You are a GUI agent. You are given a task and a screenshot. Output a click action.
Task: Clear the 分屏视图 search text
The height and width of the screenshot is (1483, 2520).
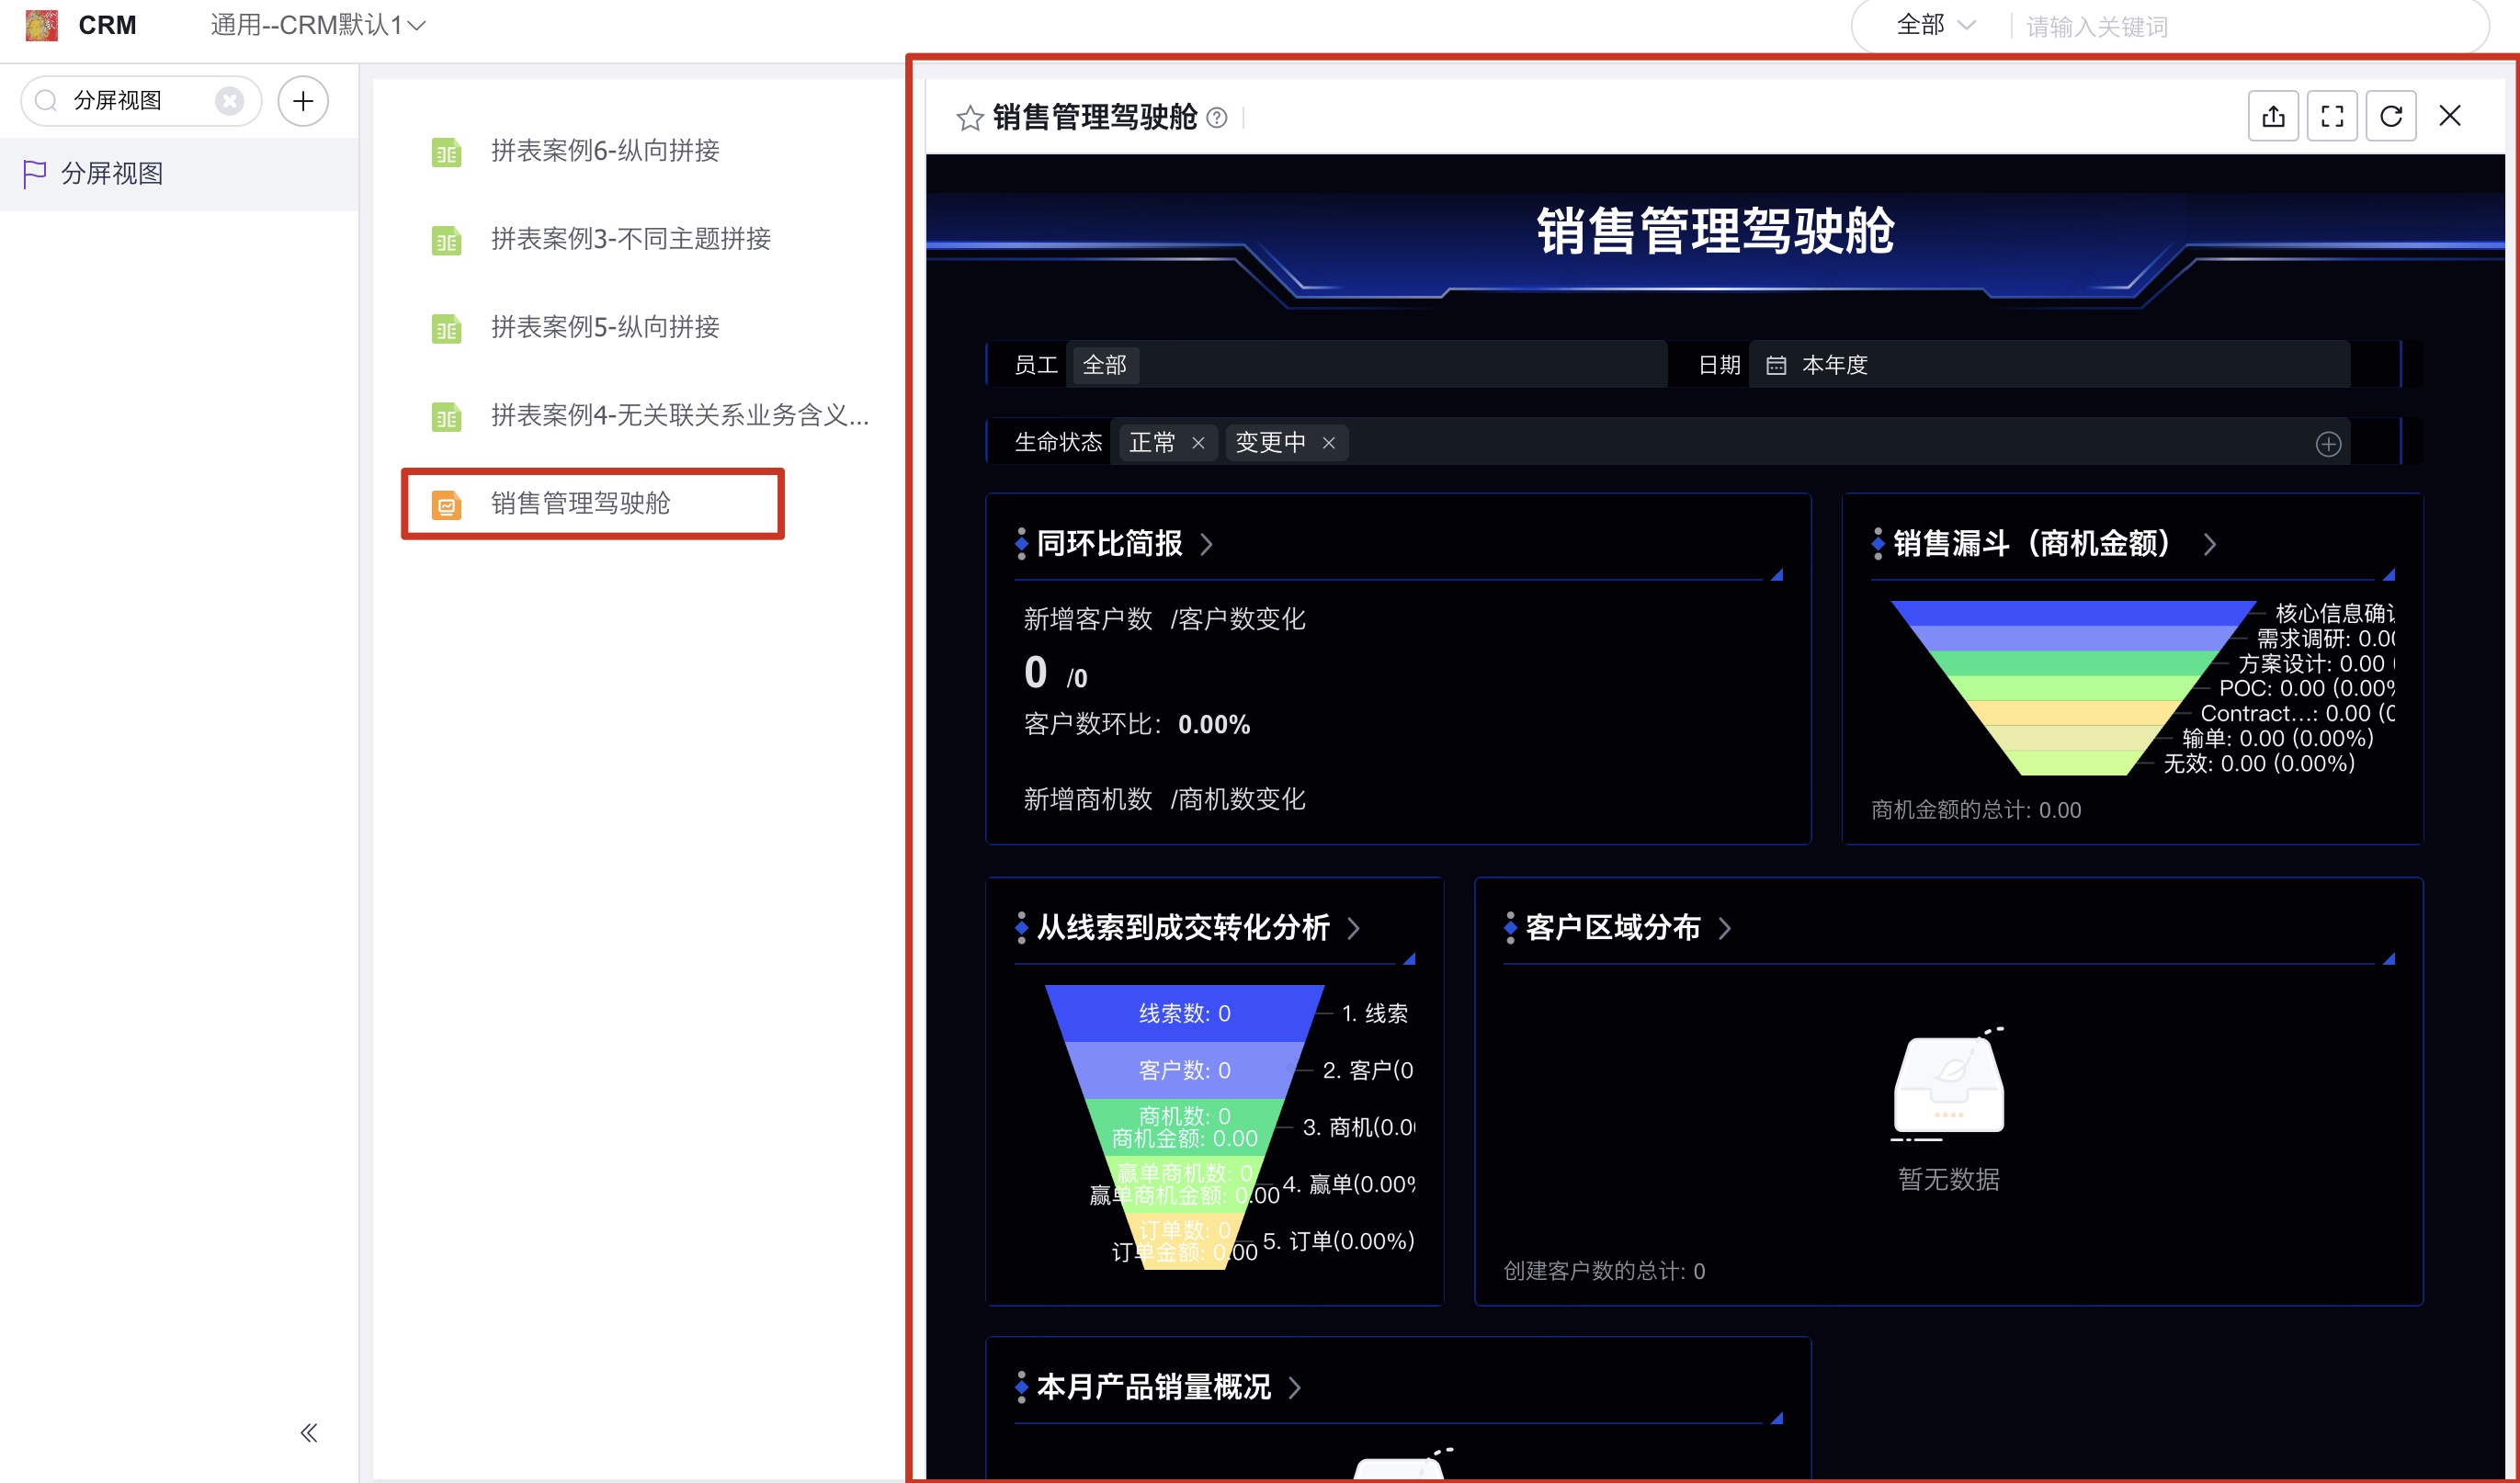[x=229, y=101]
